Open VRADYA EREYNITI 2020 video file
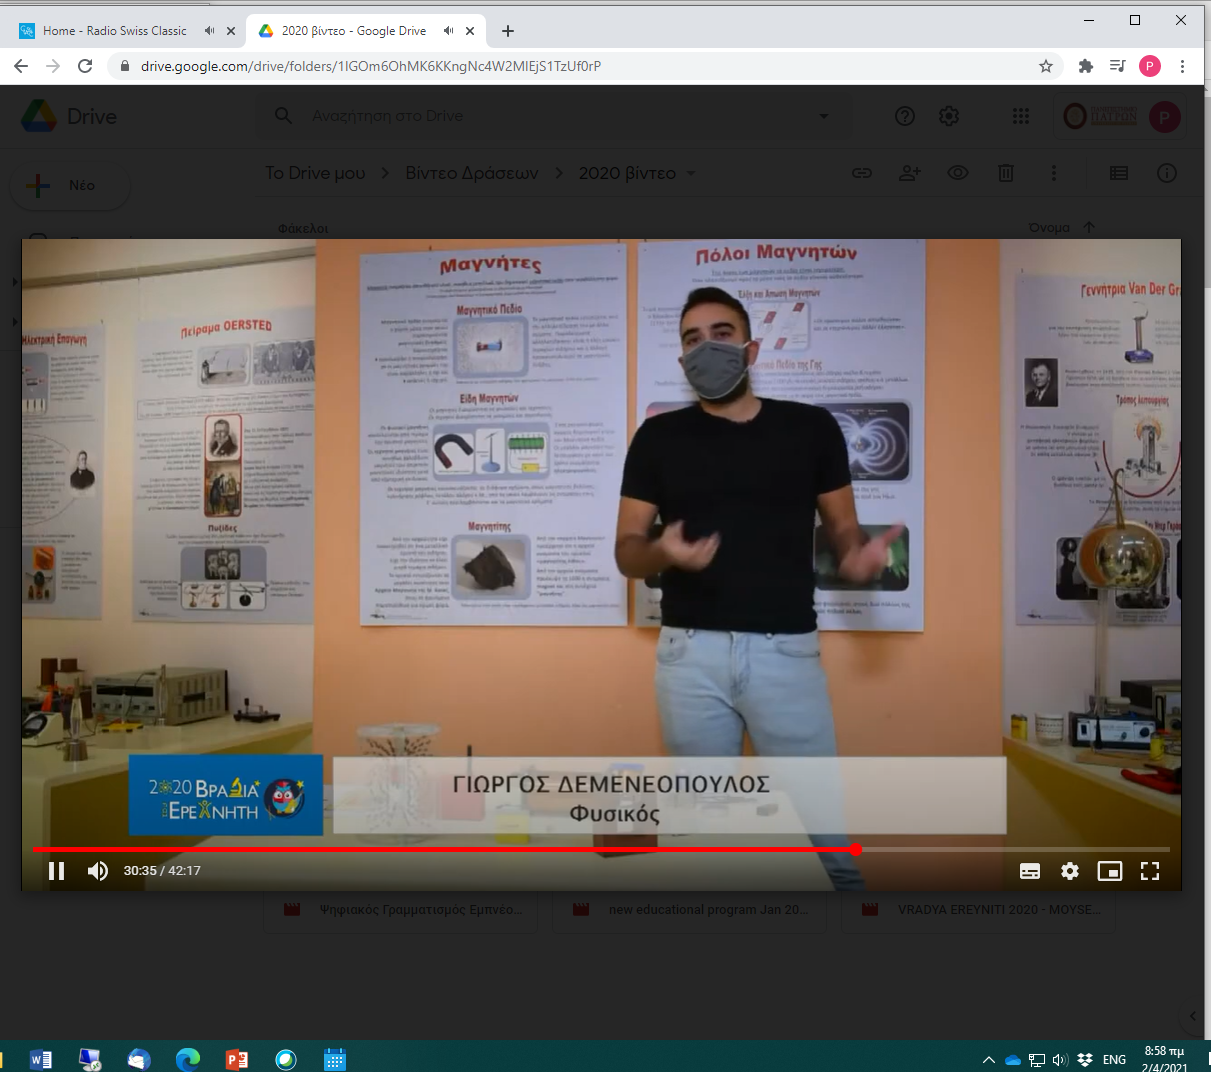This screenshot has width=1211, height=1072. coord(978,910)
